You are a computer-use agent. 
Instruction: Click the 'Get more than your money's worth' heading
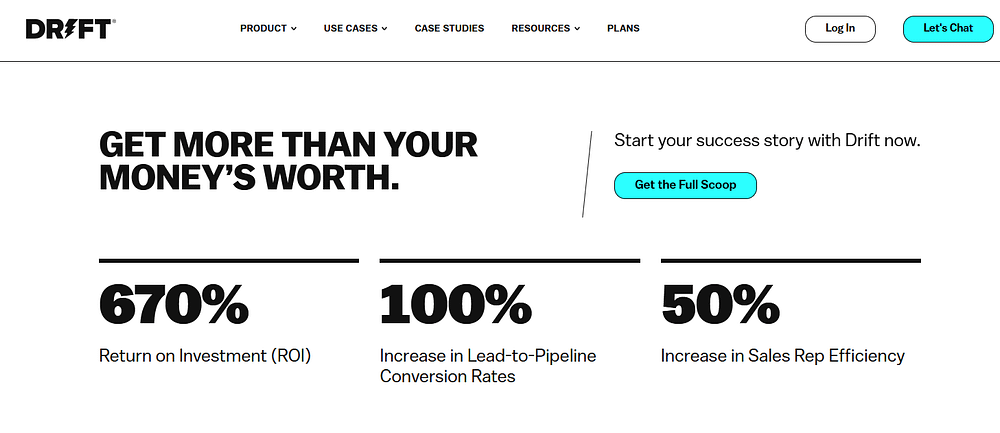tap(288, 160)
